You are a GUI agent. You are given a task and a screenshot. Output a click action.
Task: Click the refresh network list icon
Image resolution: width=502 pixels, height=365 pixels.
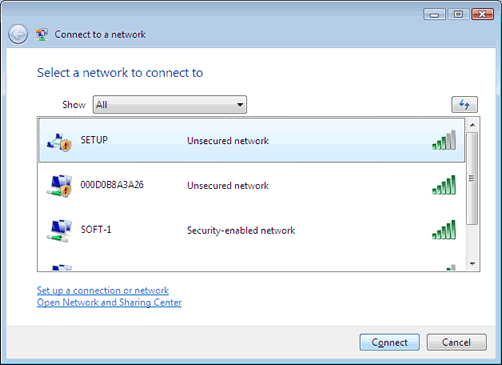click(x=464, y=105)
